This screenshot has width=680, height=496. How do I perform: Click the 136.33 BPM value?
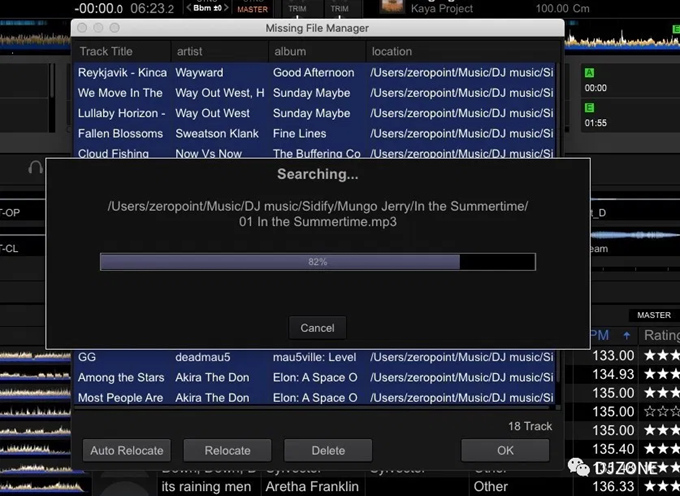tap(613, 486)
